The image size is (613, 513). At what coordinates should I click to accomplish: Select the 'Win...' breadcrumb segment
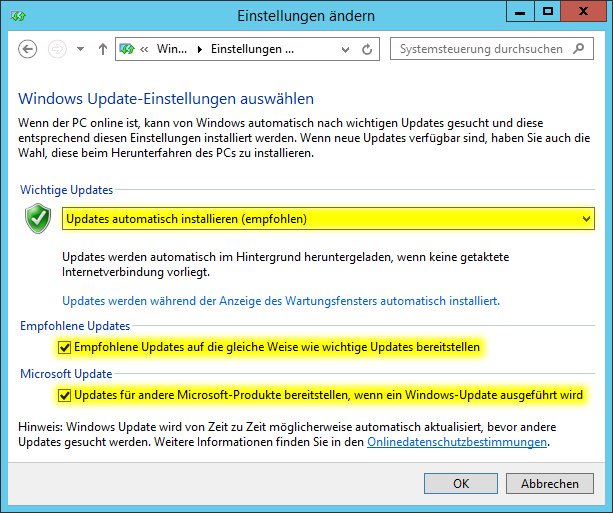point(172,49)
